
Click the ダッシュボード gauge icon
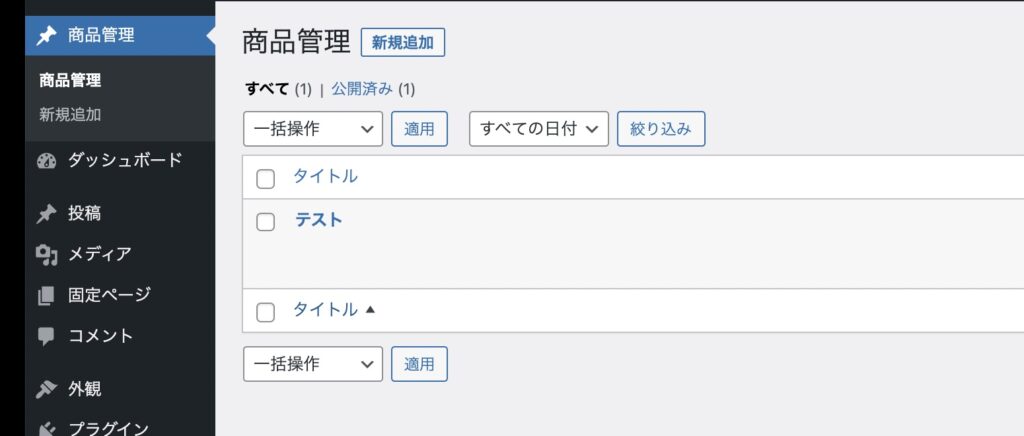46,160
